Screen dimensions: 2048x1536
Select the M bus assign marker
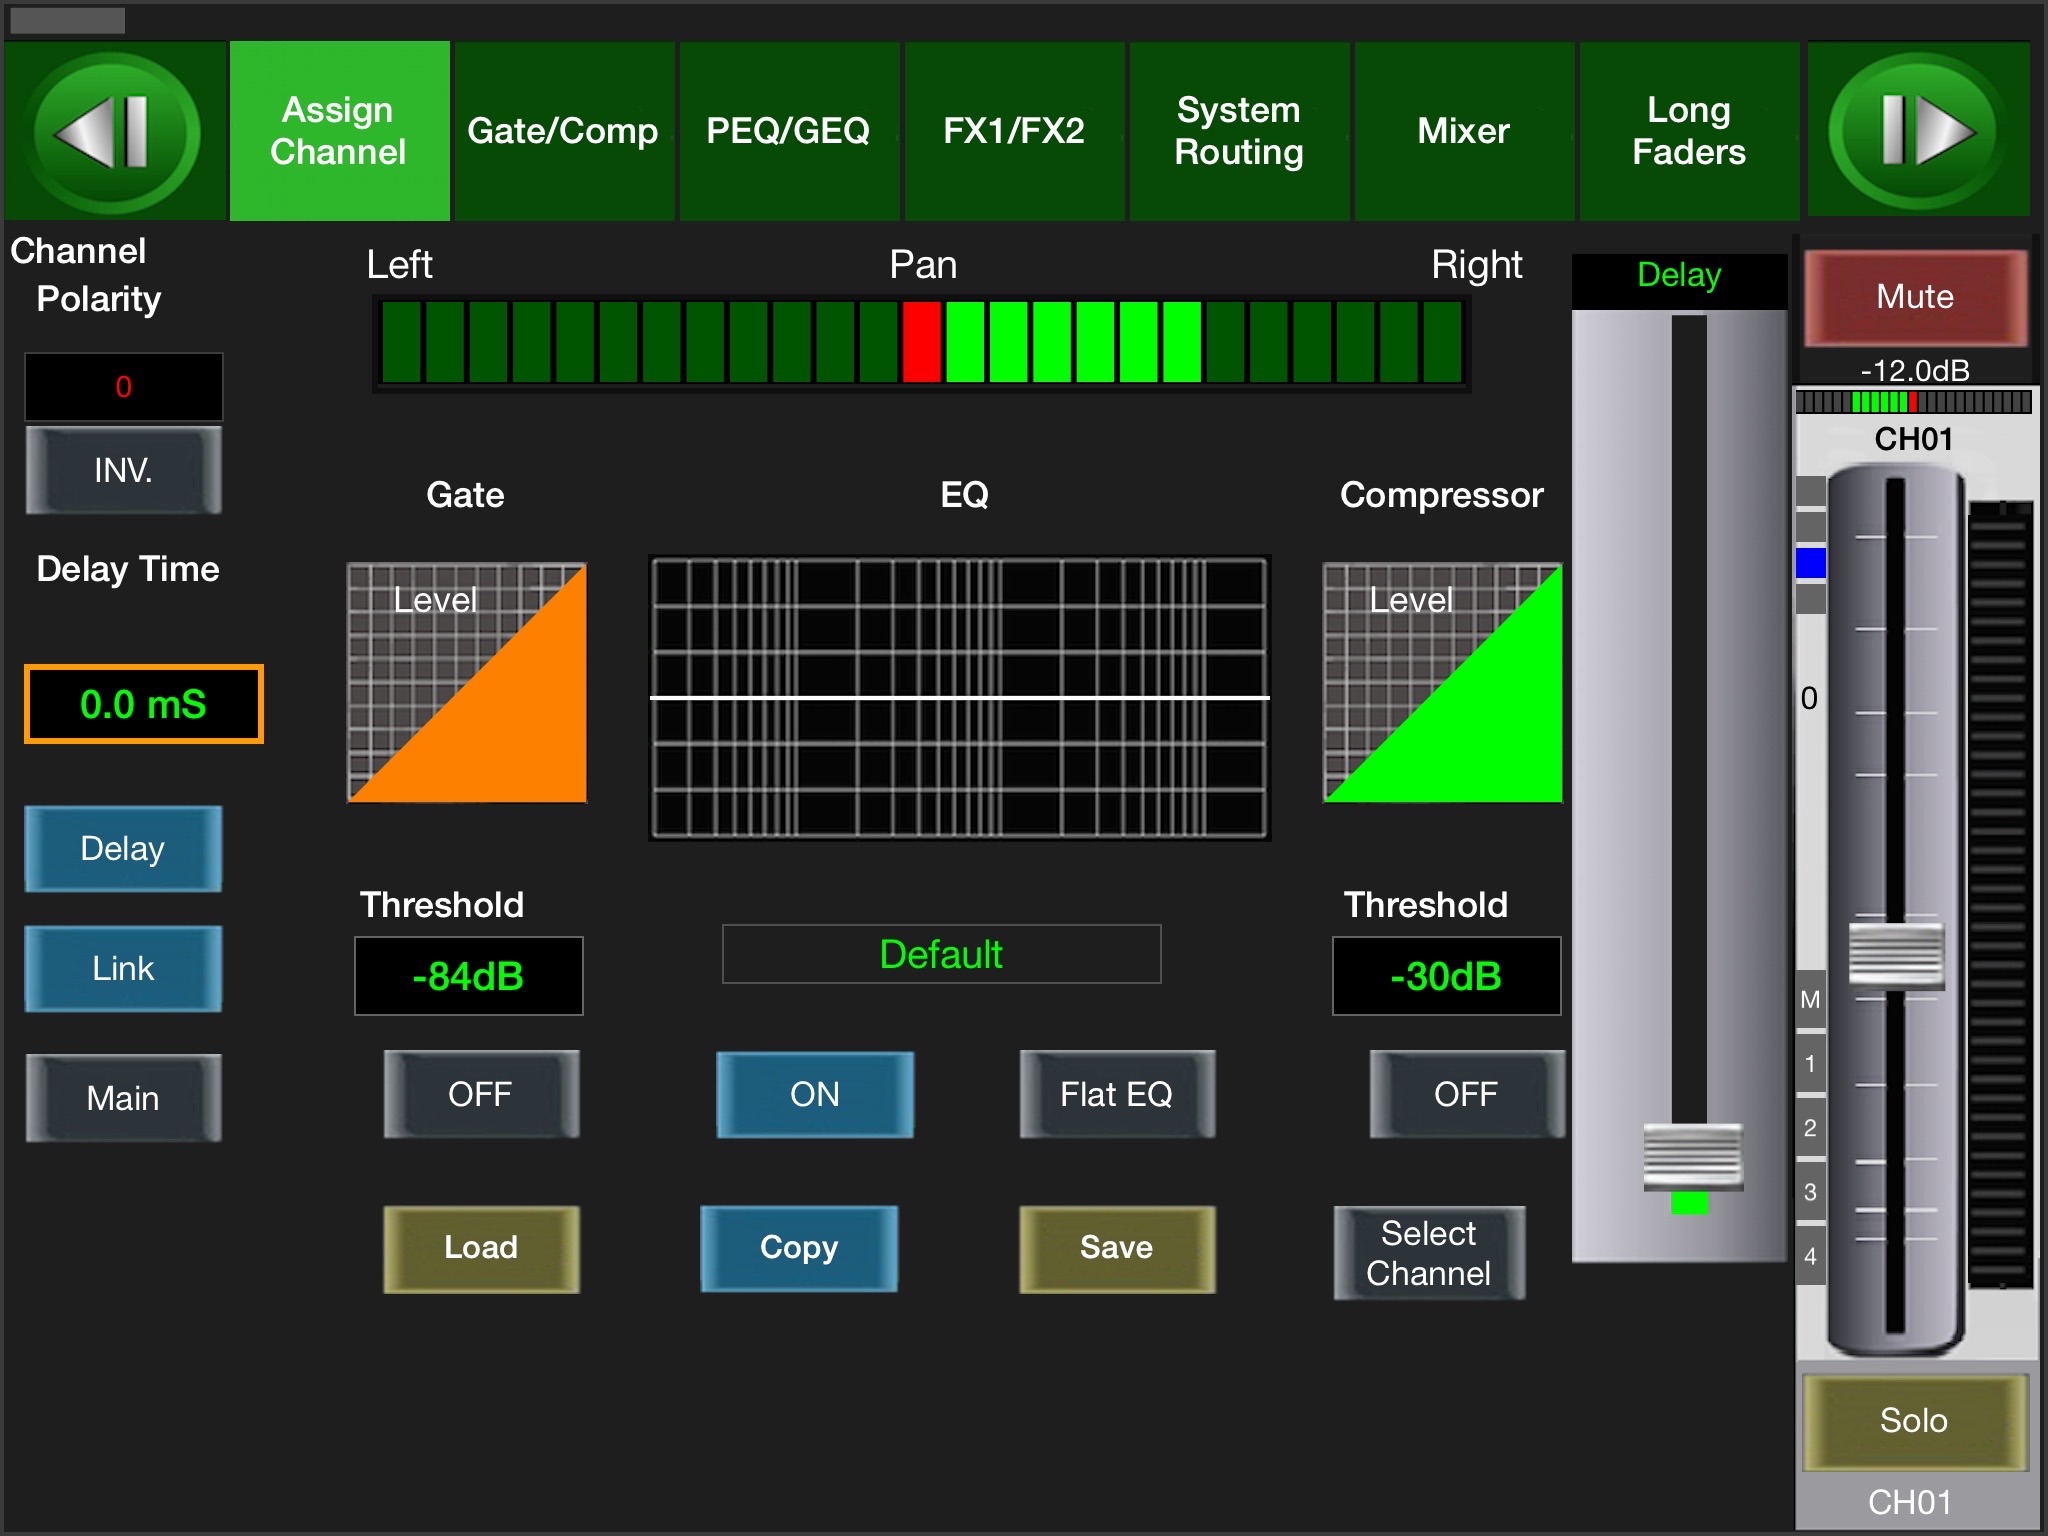[1810, 999]
